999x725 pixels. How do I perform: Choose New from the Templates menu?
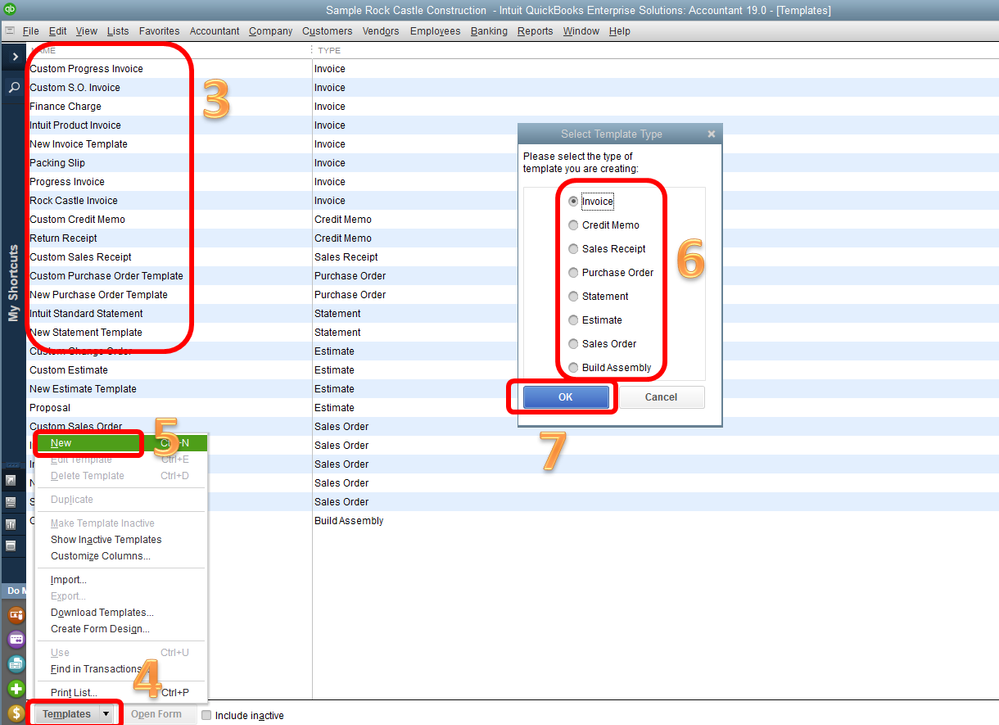(x=120, y=443)
